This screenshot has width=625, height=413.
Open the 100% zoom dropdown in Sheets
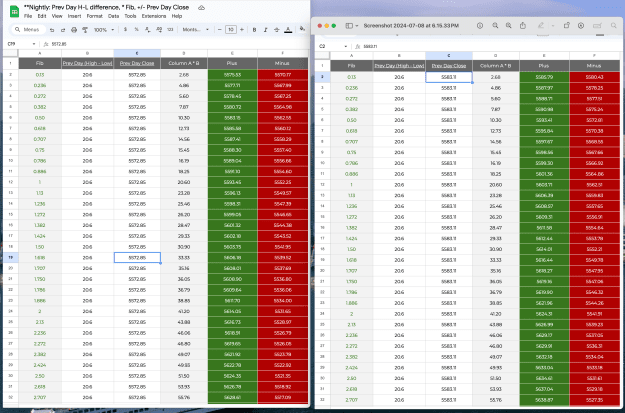(104, 30)
